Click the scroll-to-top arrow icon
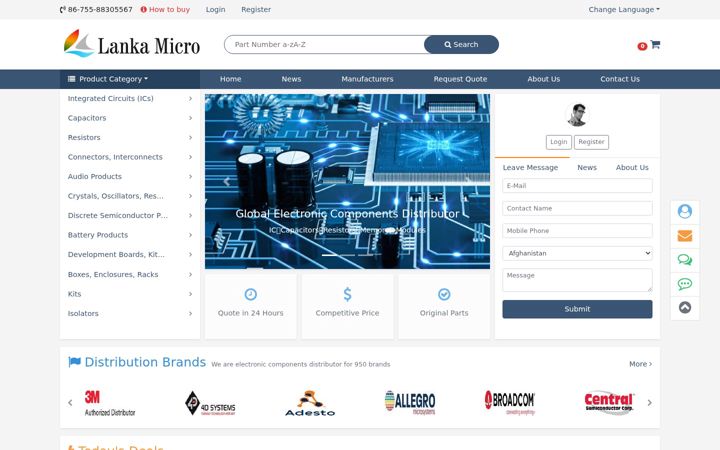This screenshot has height=450, width=720. [x=685, y=308]
